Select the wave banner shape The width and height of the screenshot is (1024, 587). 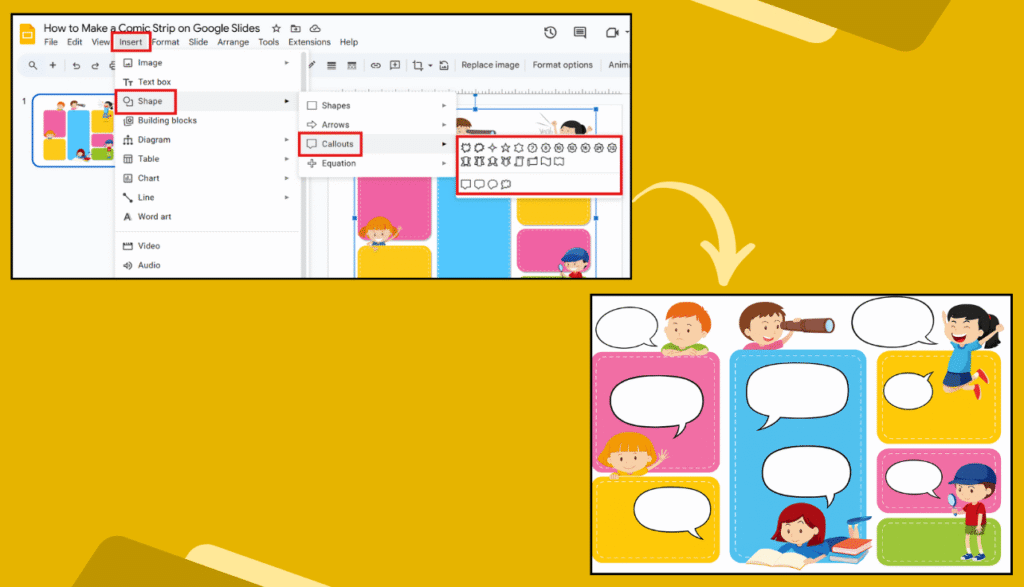coord(546,161)
